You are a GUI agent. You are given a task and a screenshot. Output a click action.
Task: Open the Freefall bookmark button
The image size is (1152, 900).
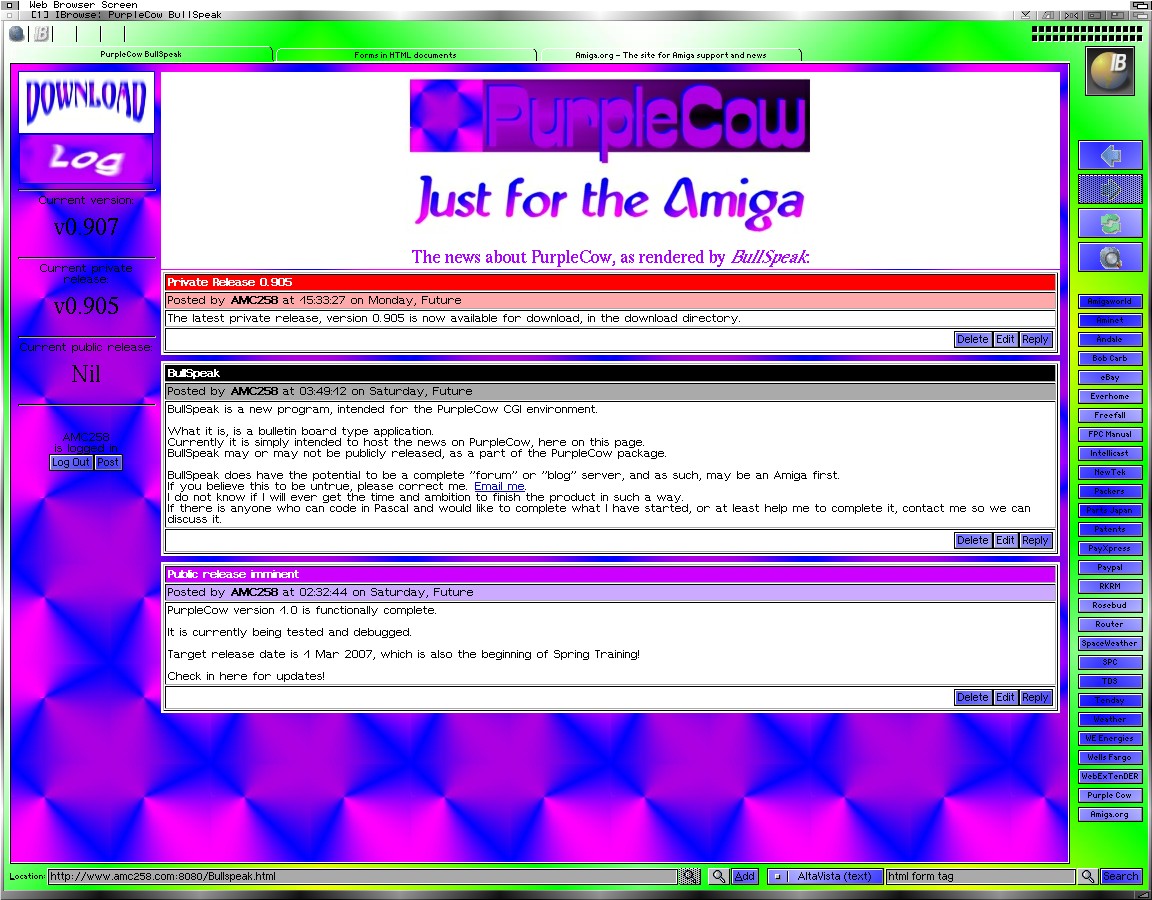1109,415
